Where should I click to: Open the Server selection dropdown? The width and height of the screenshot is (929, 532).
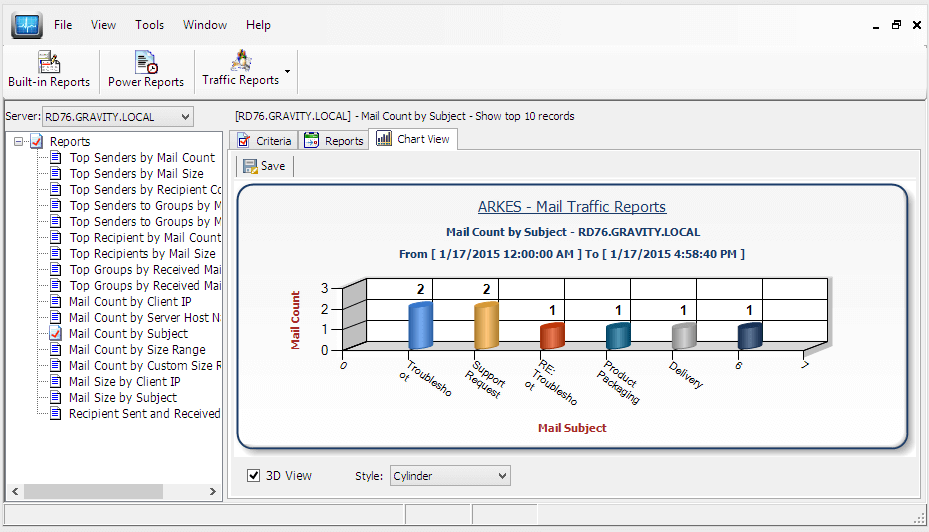[x=185, y=117]
